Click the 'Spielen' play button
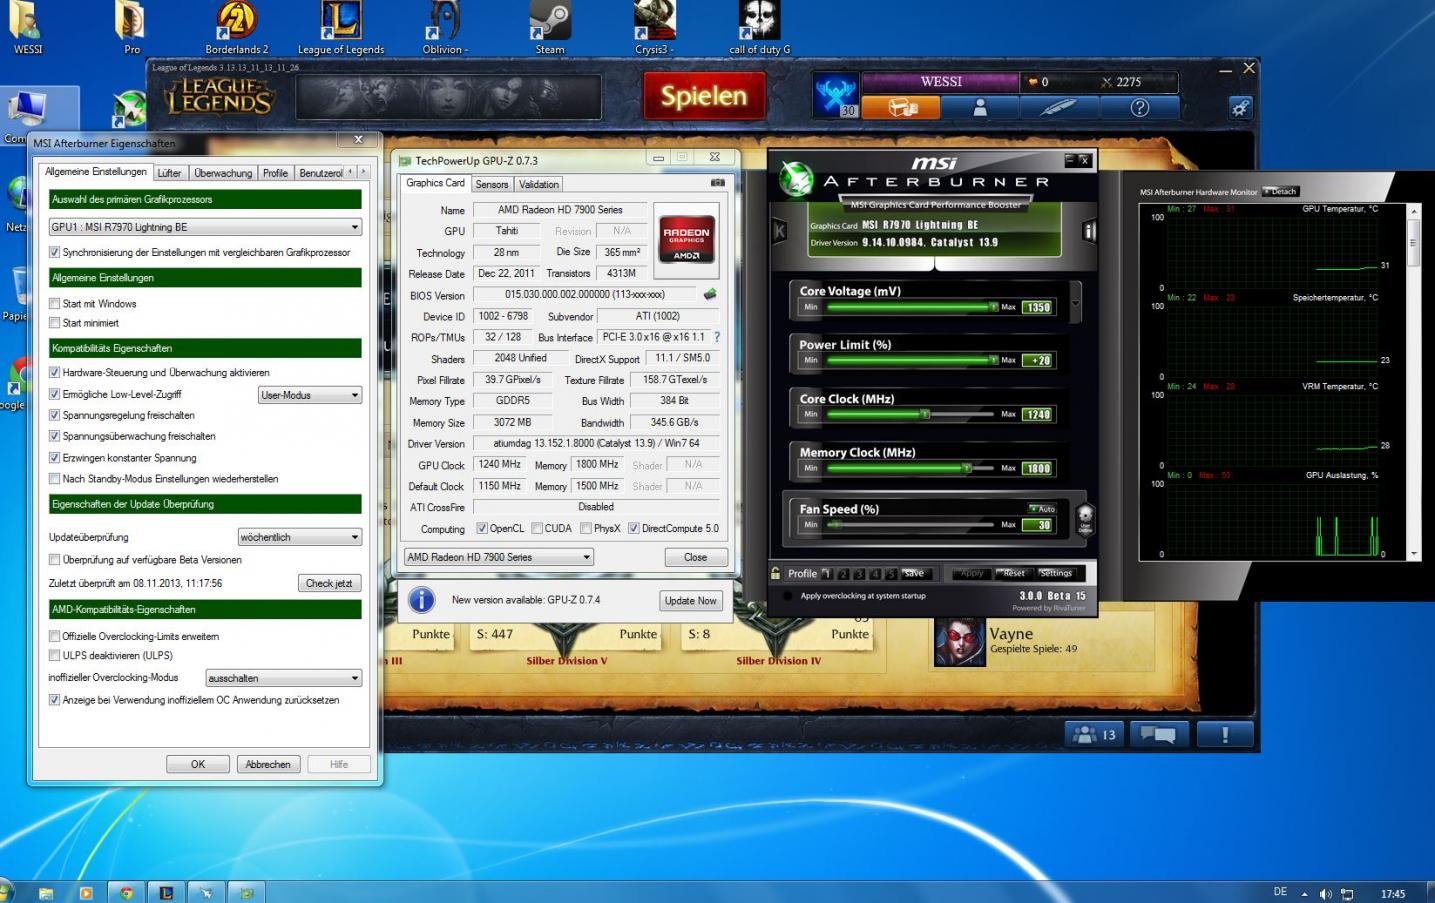This screenshot has width=1435, height=903. click(703, 96)
